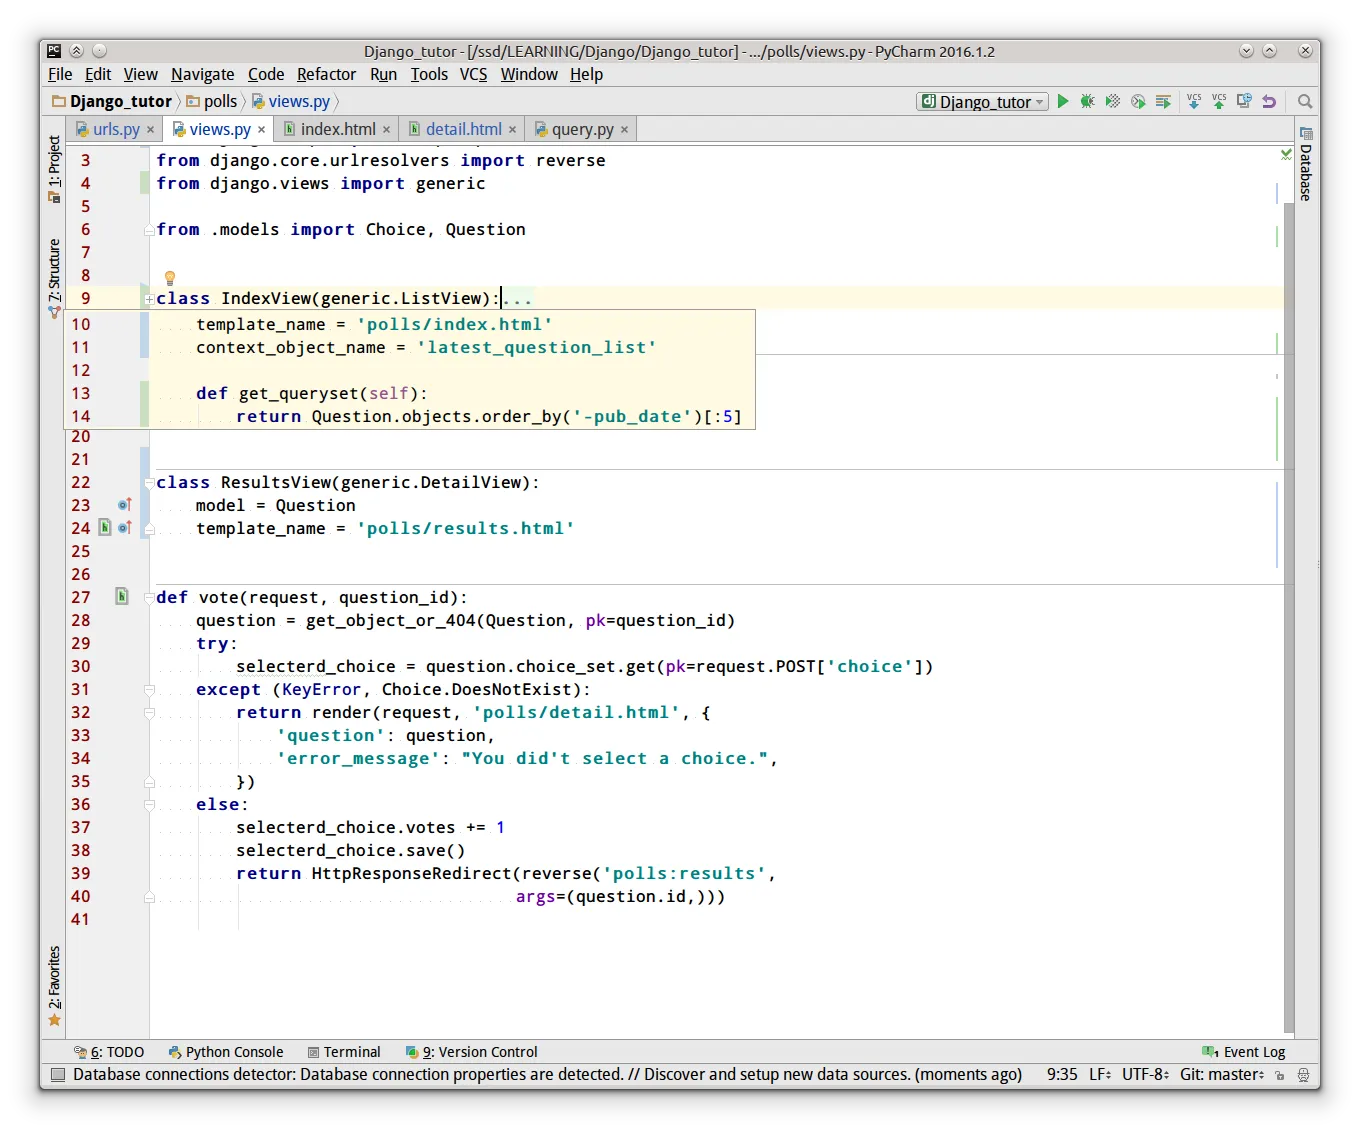The image size is (1360, 1129).
Task: Click override marker on line 24
Action: 125,528
